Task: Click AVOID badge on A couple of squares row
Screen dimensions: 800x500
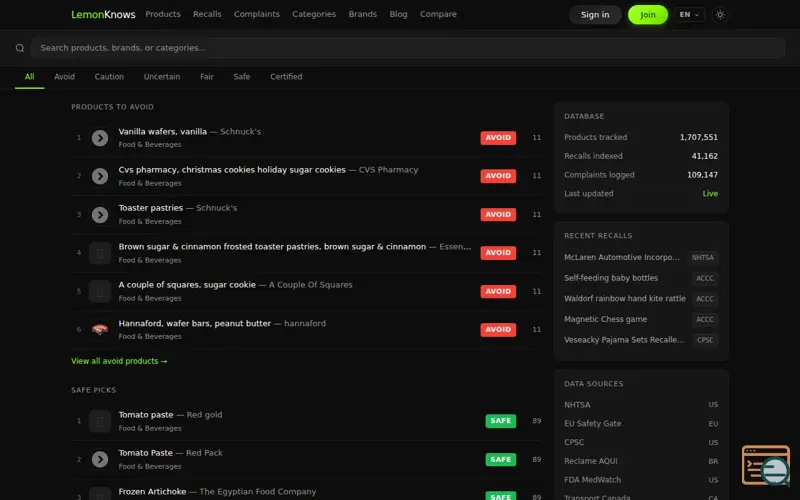Action: coord(498,291)
